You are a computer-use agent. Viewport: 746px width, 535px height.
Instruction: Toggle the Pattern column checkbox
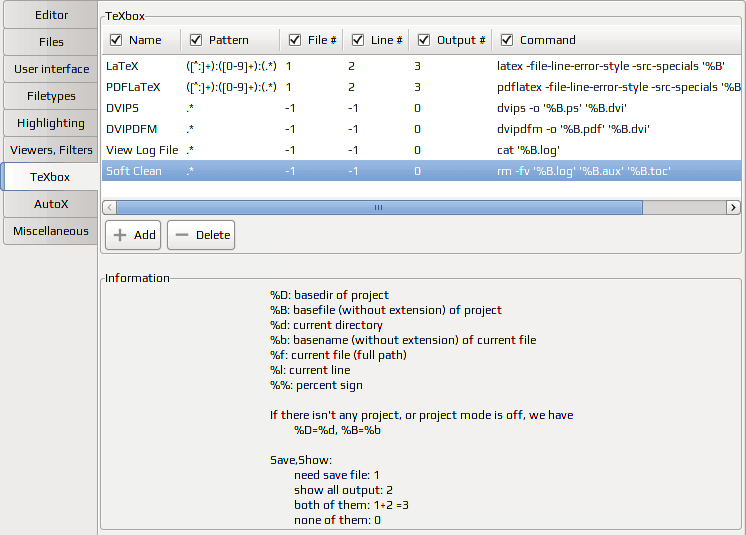pyautogui.click(x=196, y=40)
